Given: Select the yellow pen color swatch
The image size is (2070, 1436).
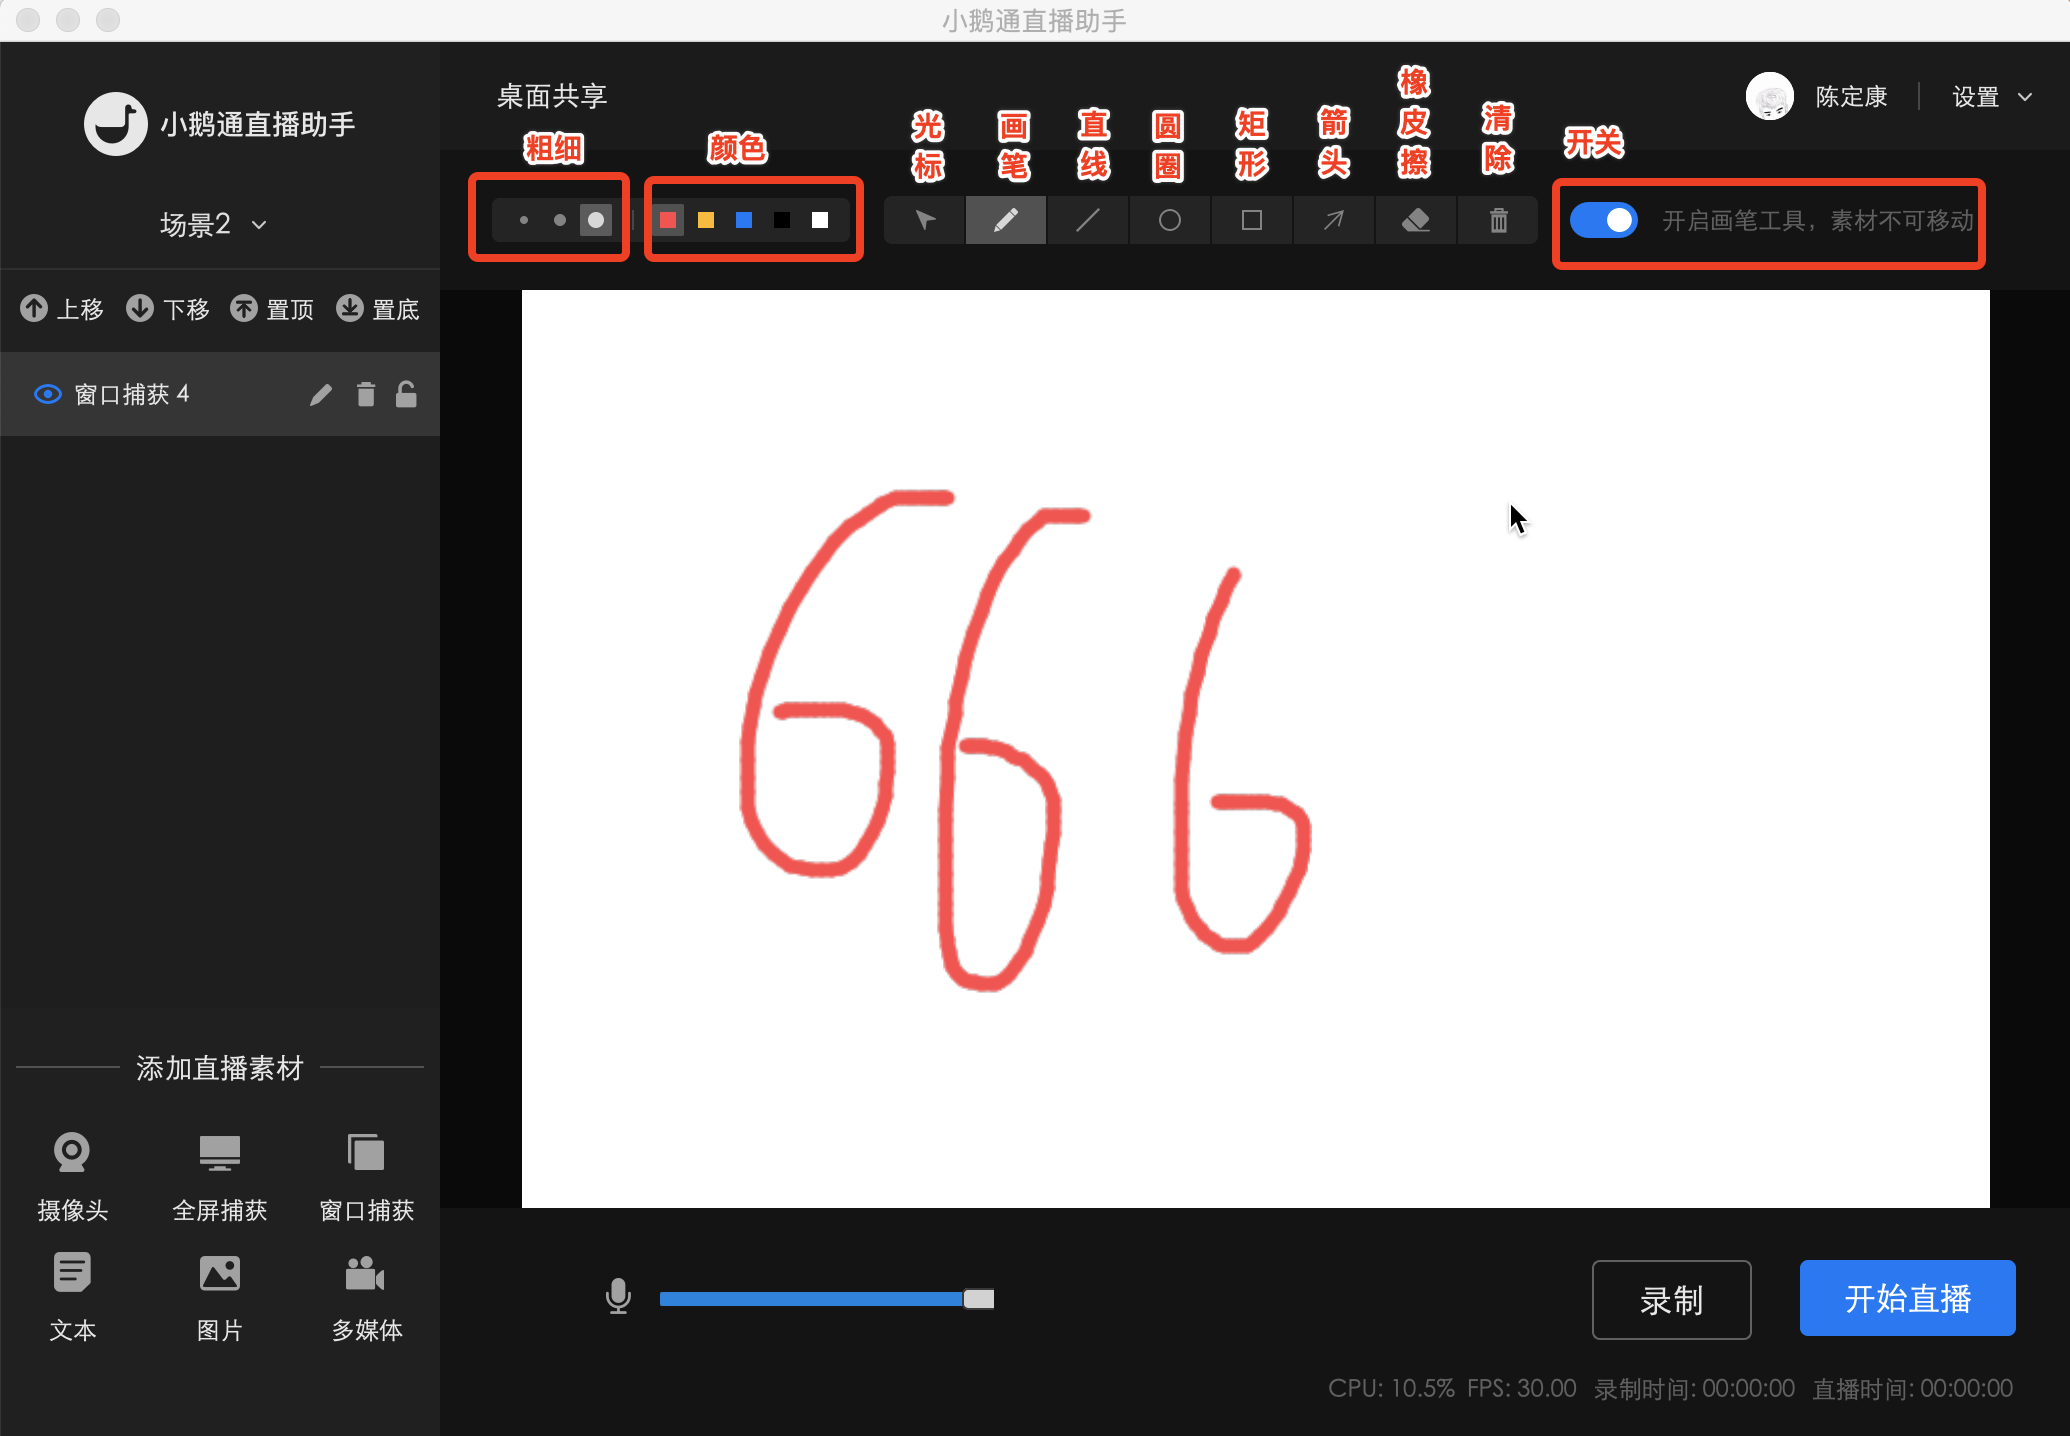Looking at the screenshot, I should [706, 221].
